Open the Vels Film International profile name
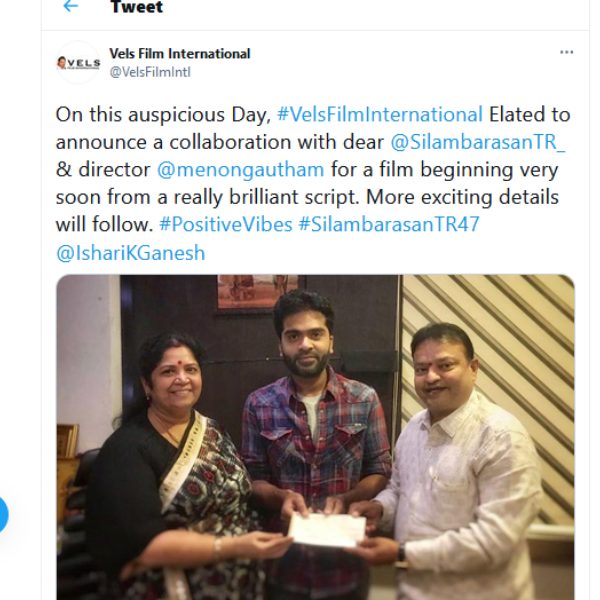 pyautogui.click(x=179, y=53)
